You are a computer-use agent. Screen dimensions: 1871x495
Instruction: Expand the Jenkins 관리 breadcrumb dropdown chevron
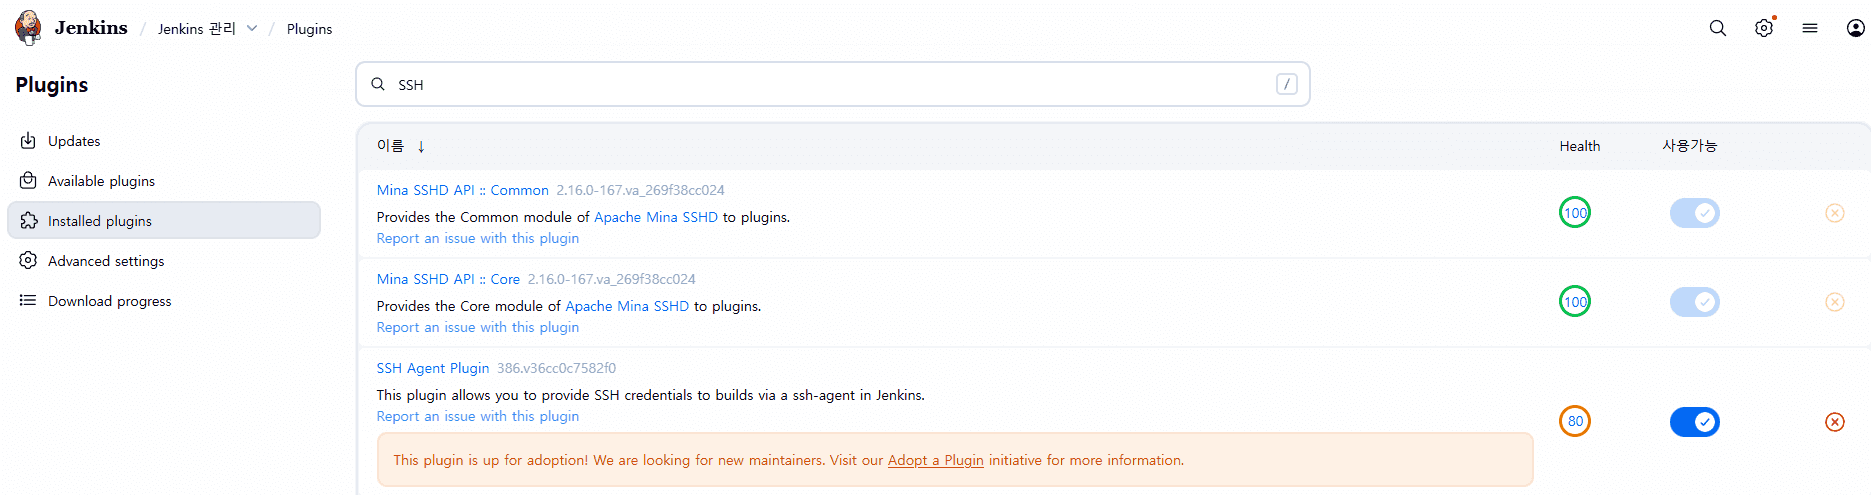pos(252,29)
